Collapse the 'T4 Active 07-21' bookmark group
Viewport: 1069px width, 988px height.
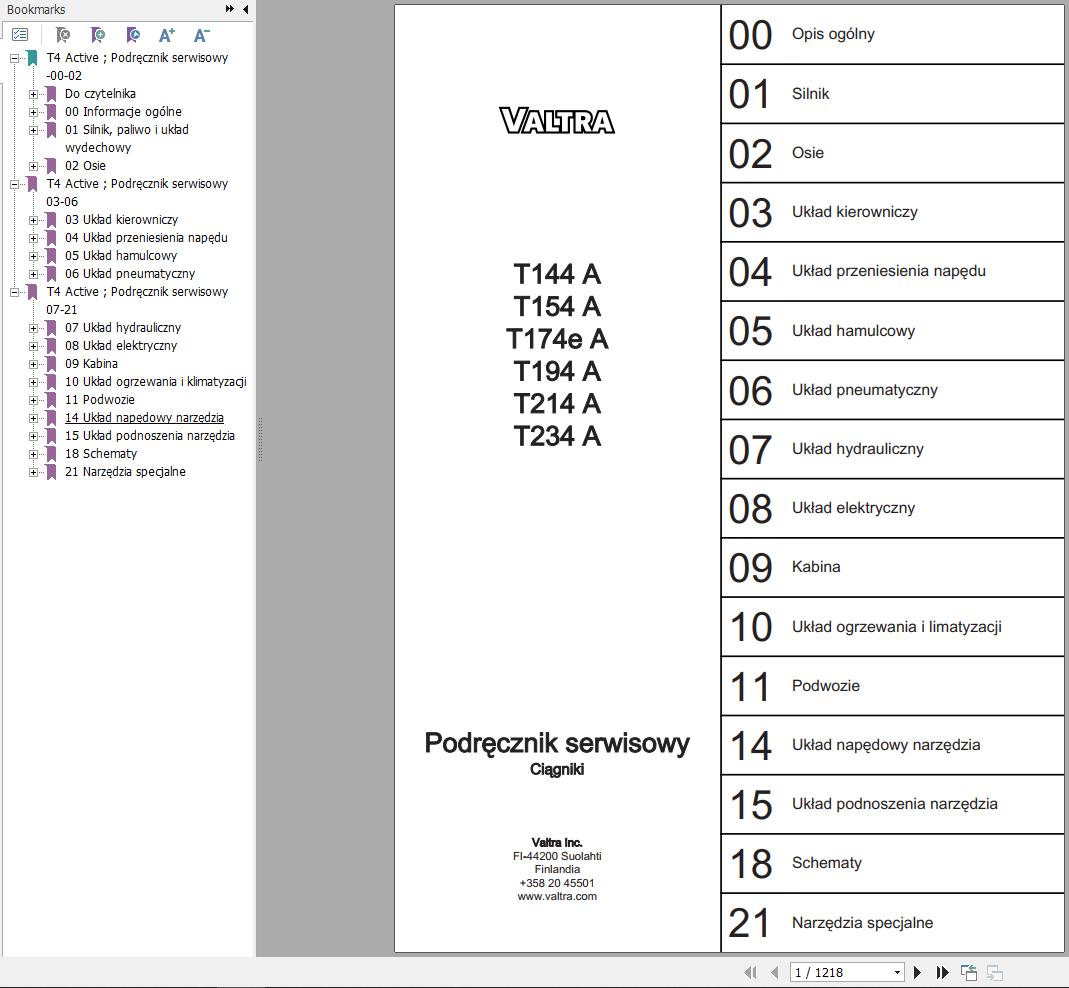pyautogui.click(x=14, y=293)
